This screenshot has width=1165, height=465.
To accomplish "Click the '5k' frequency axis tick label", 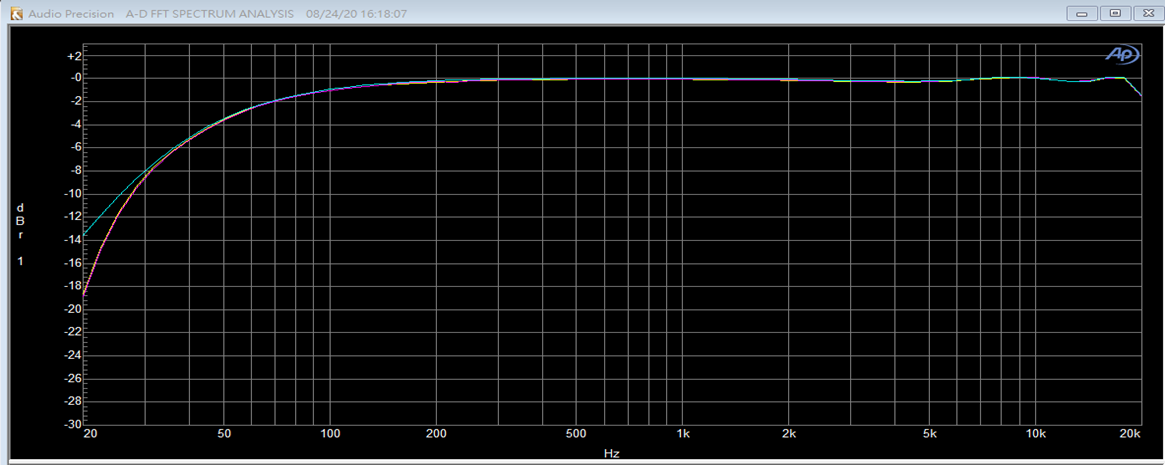I will [929, 435].
